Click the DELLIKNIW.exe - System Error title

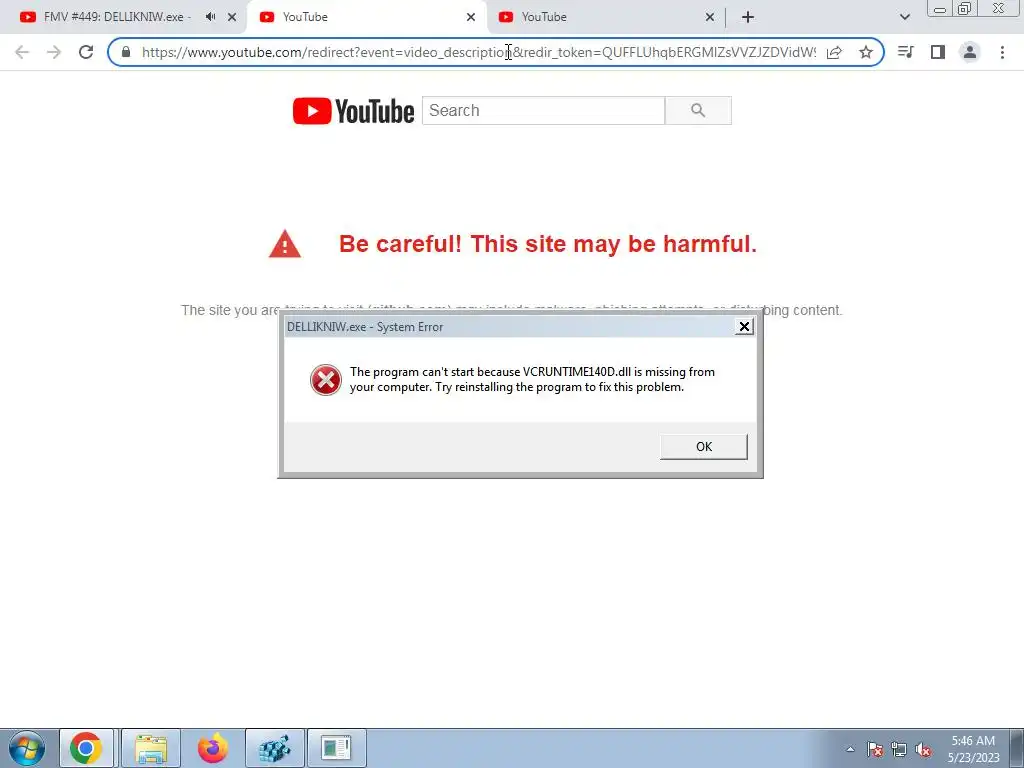click(x=365, y=327)
